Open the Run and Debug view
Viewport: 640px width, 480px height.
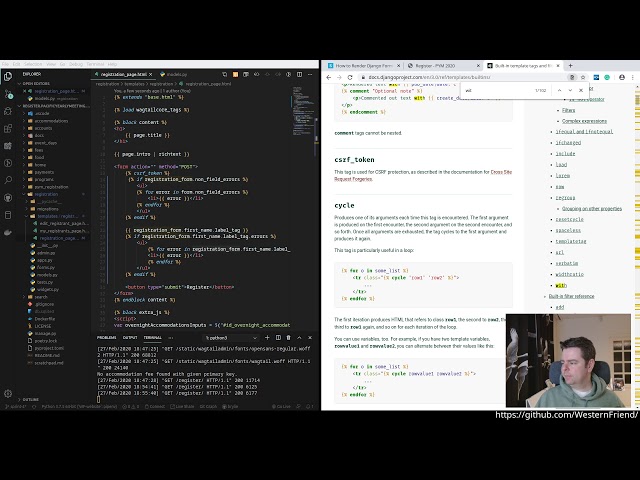(x=8, y=111)
